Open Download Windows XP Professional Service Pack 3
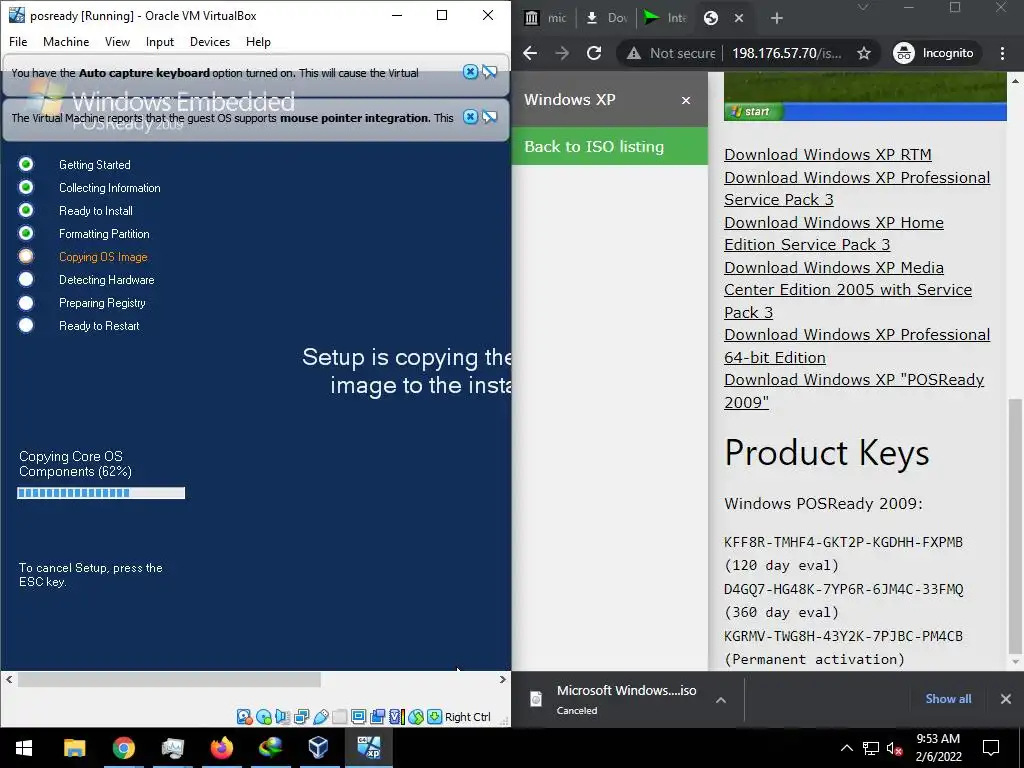 tap(857, 189)
